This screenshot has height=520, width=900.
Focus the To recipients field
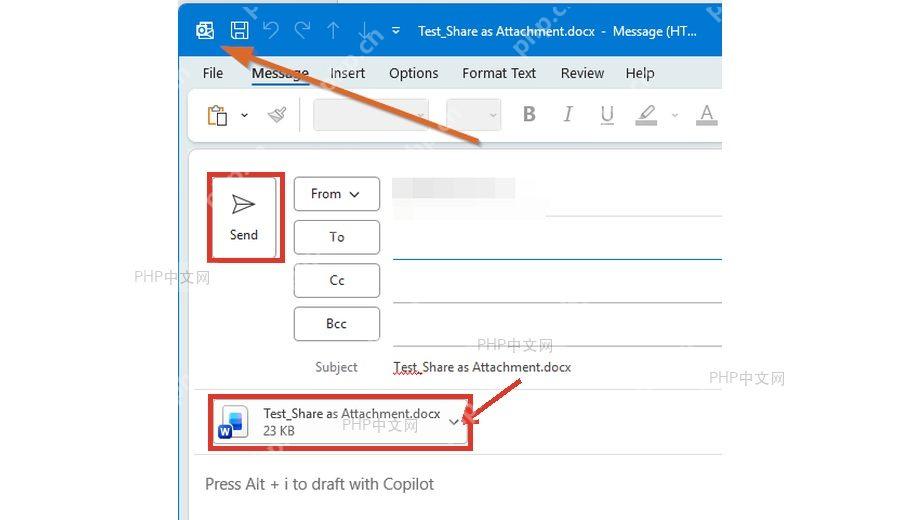(x=557, y=240)
